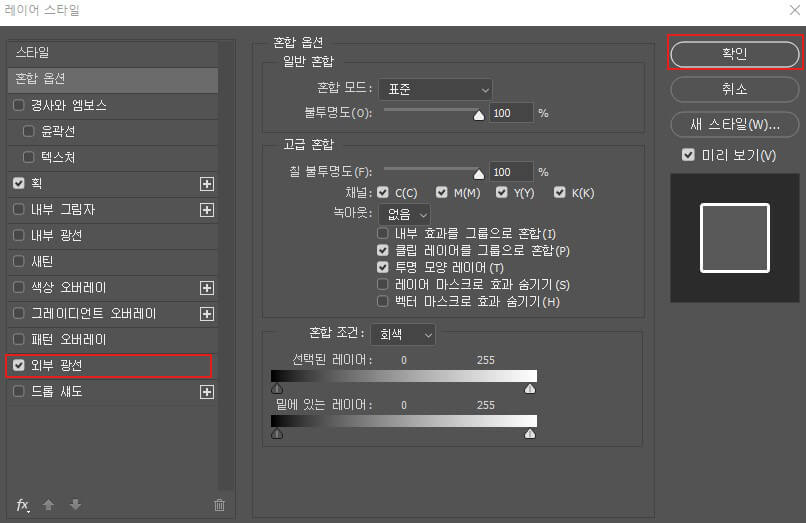This screenshot has height=523, width=806.
Task: Check 벡터 마스크로 효과 숨기기(H)
Action: tap(382, 301)
